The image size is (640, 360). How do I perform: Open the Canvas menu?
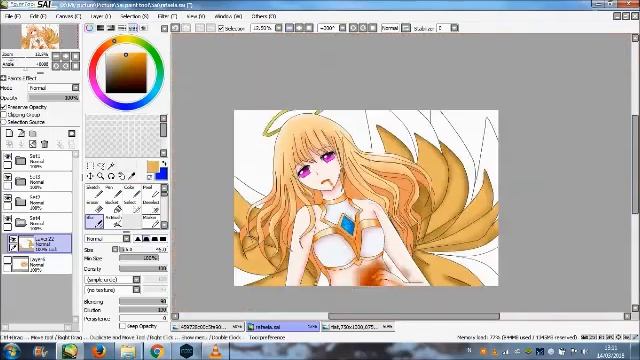[x=68, y=16]
